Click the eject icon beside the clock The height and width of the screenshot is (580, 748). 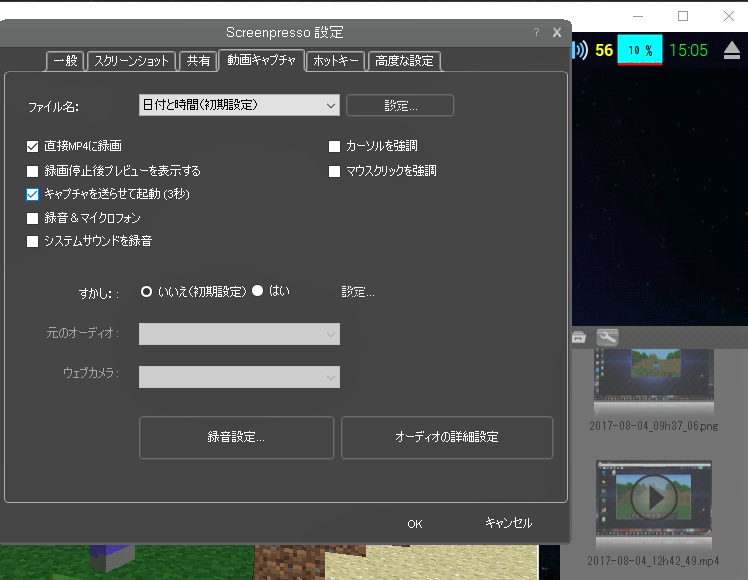point(731,50)
